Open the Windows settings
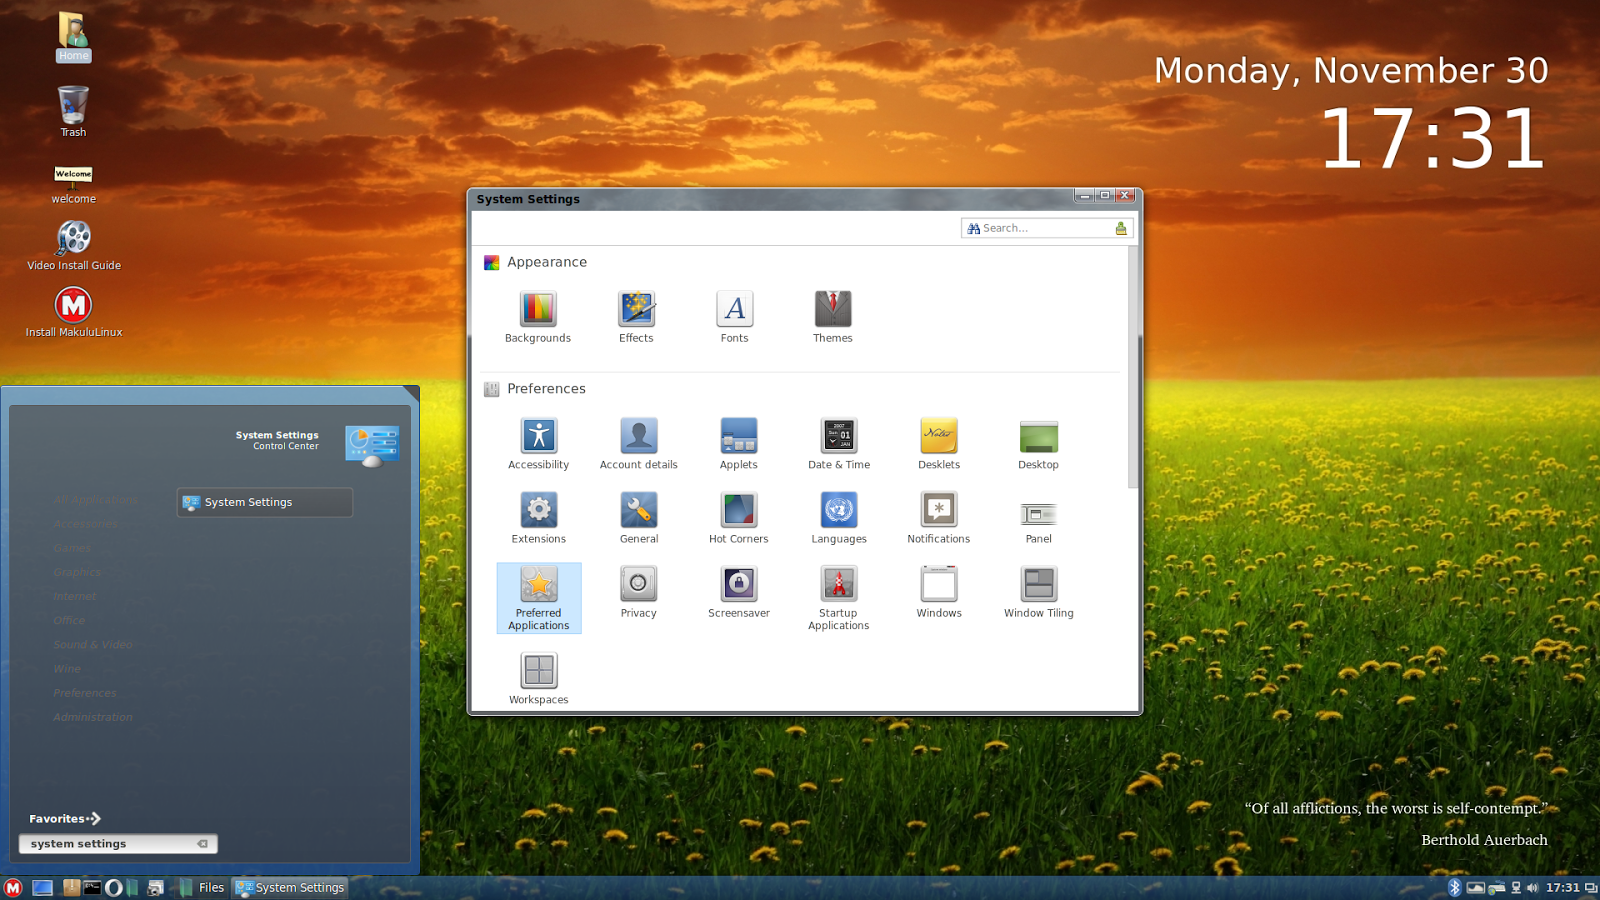The image size is (1600, 900). [939, 592]
